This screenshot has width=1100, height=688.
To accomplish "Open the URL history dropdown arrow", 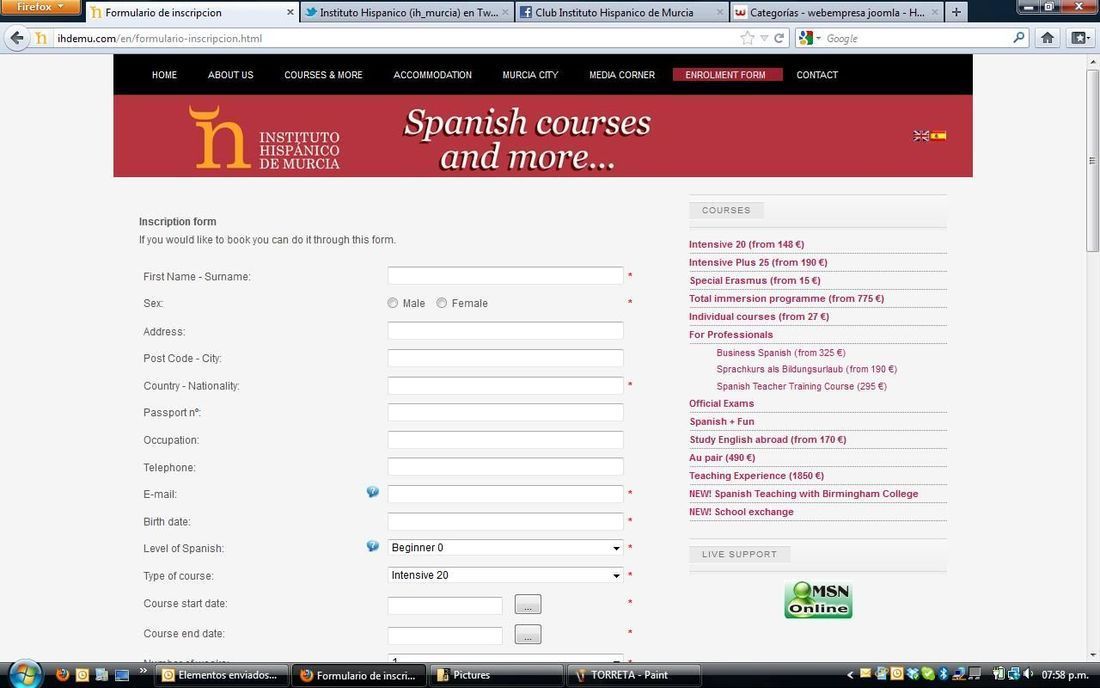I will coord(764,39).
